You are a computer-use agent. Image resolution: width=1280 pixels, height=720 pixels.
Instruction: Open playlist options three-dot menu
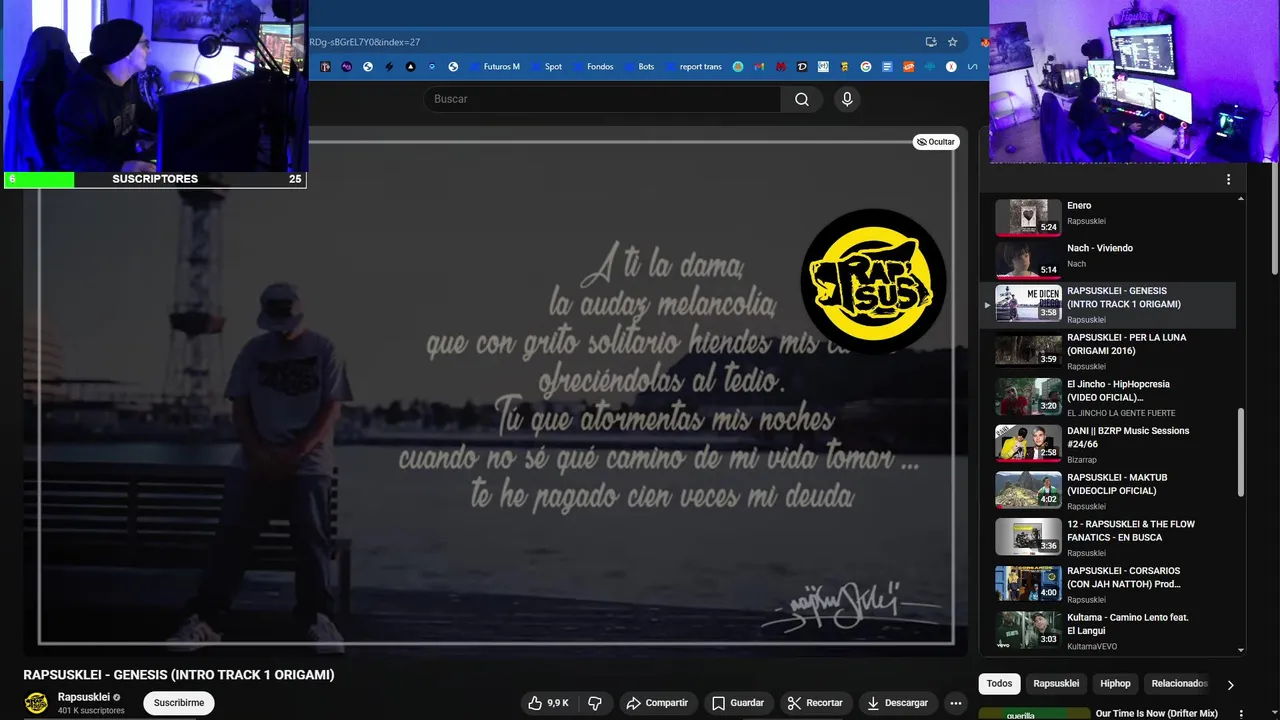1229,180
